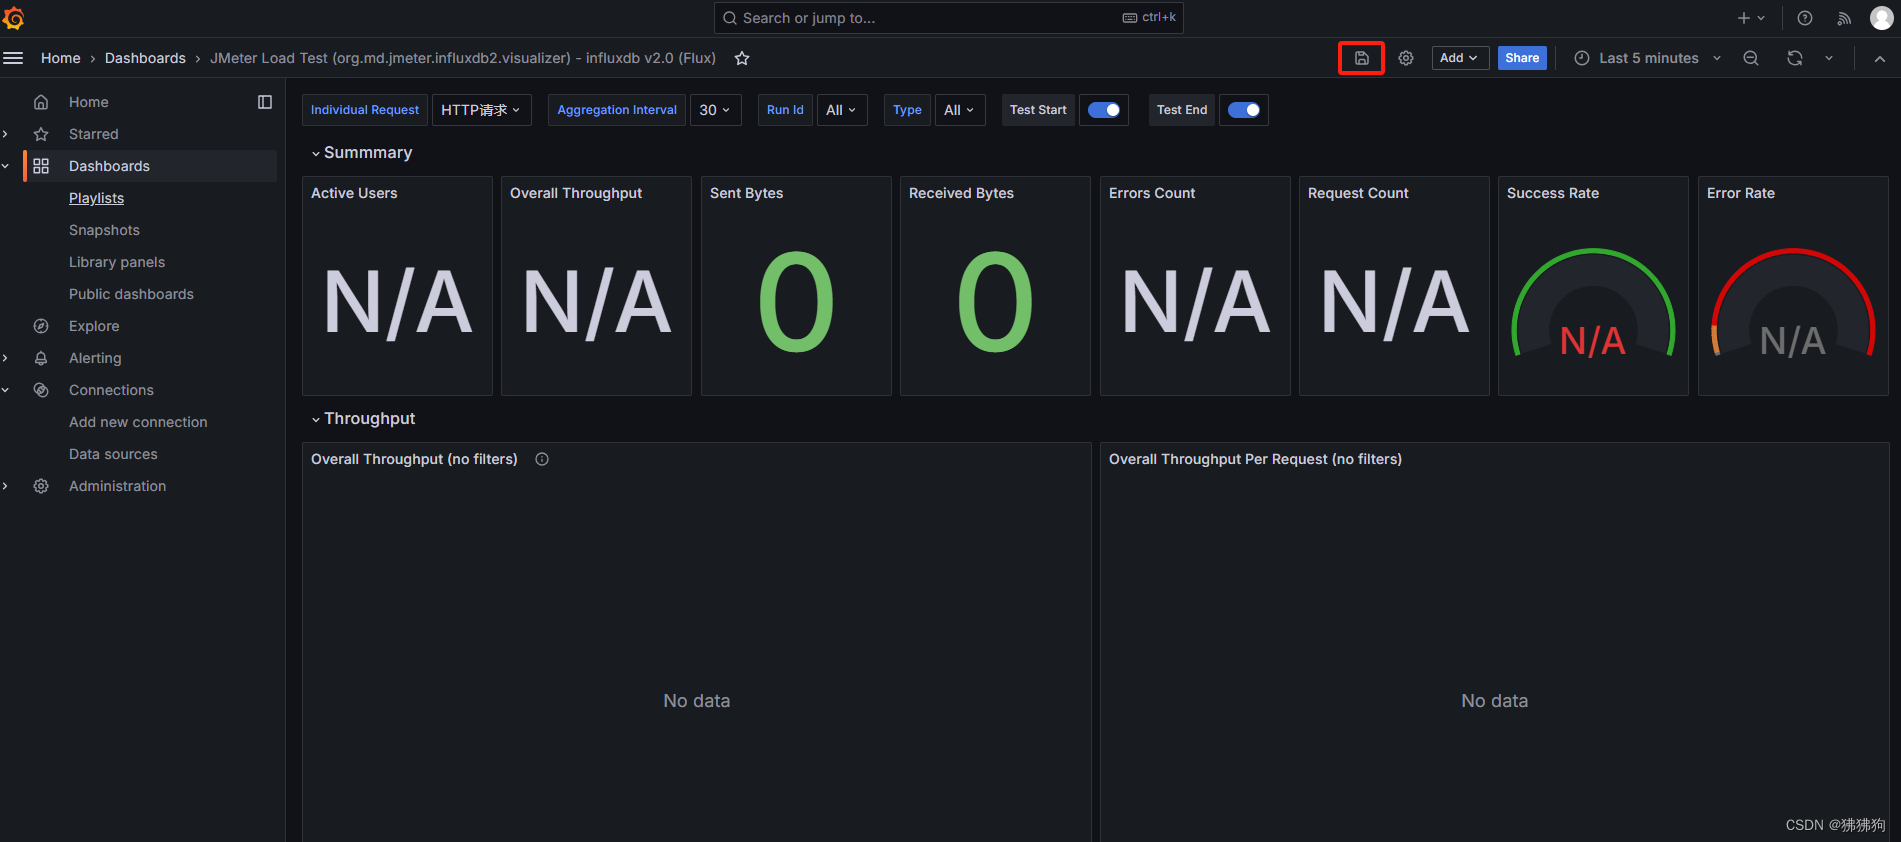Click the JMeter Load Test breadcrumb title
1901x842 pixels.
463,58
